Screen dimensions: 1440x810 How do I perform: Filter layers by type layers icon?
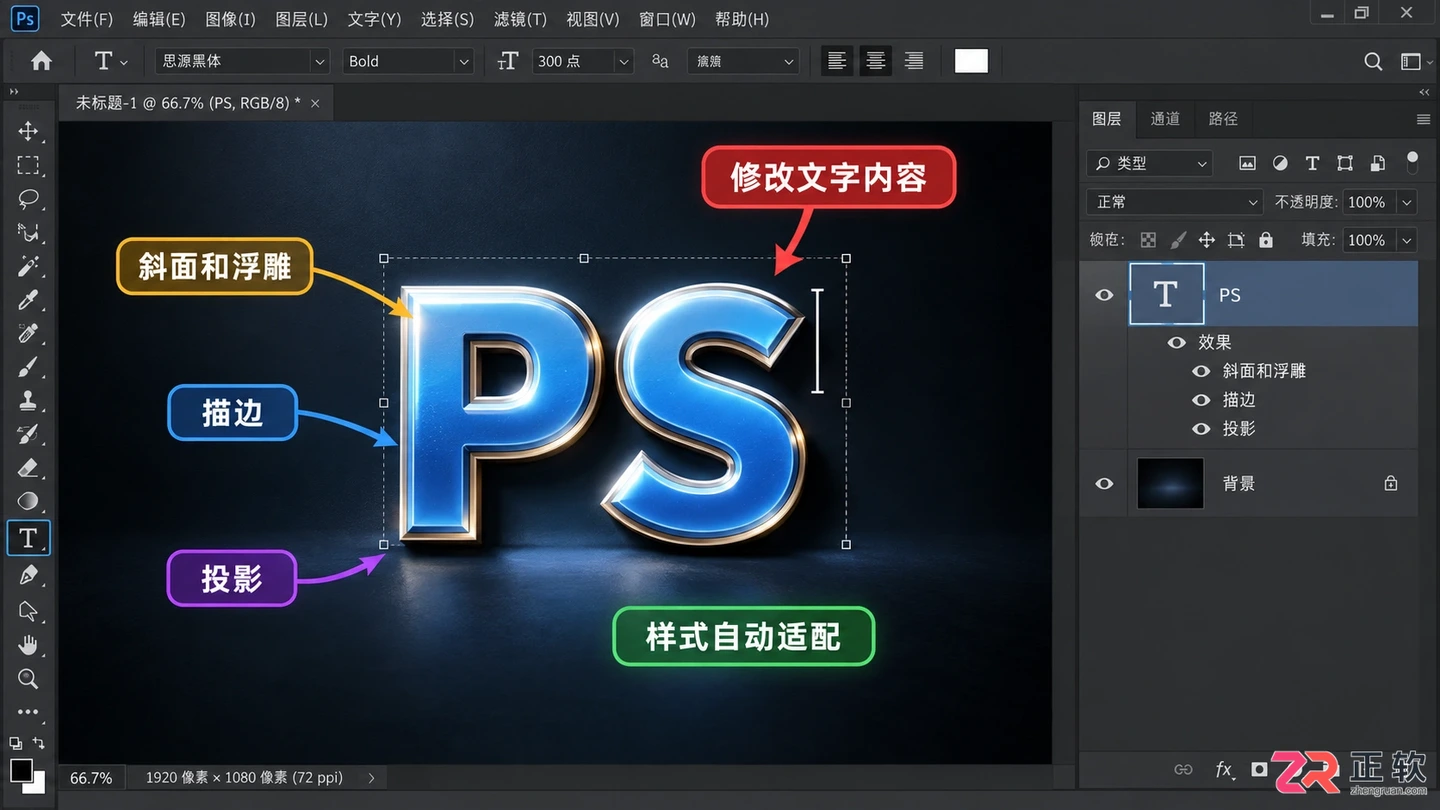1313,163
